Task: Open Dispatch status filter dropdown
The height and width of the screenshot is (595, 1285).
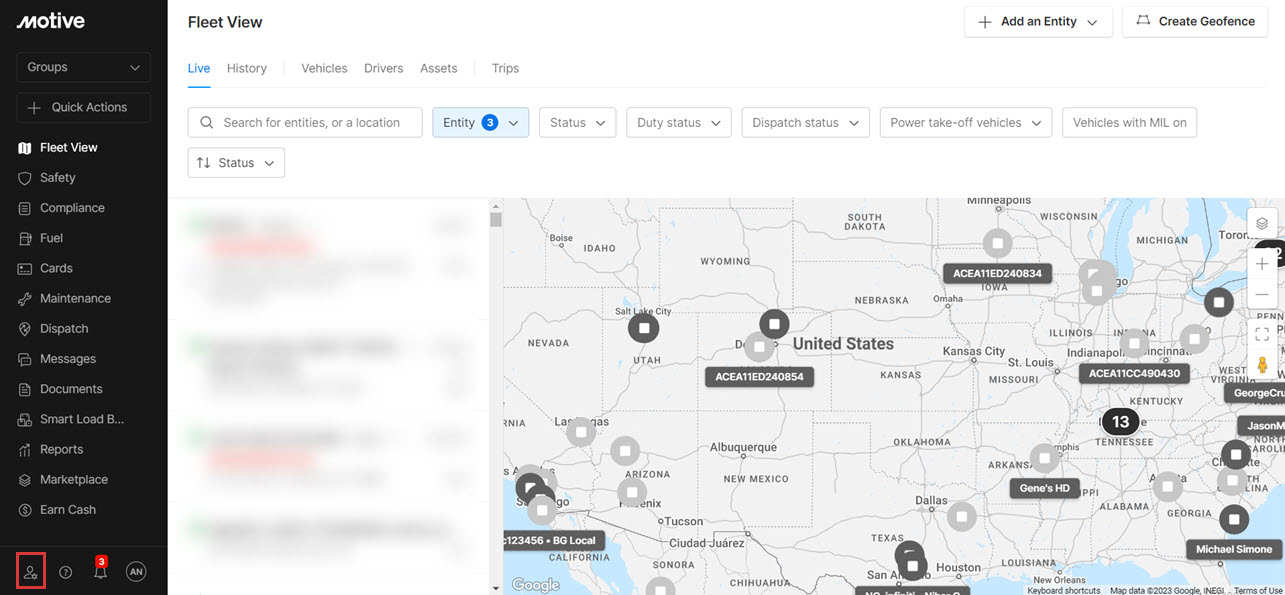Action: coord(805,123)
